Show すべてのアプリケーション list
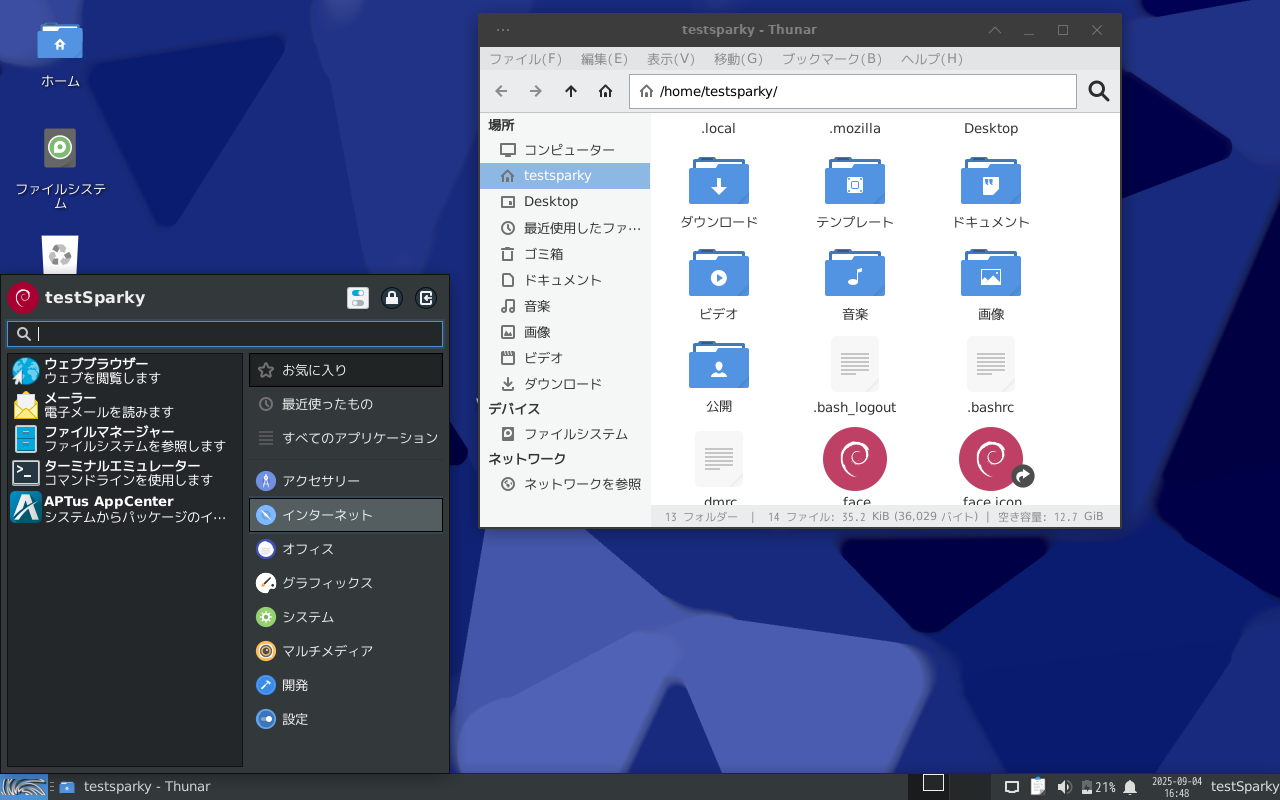This screenshot has height=800, width=1280. click(x=346, y=438)
